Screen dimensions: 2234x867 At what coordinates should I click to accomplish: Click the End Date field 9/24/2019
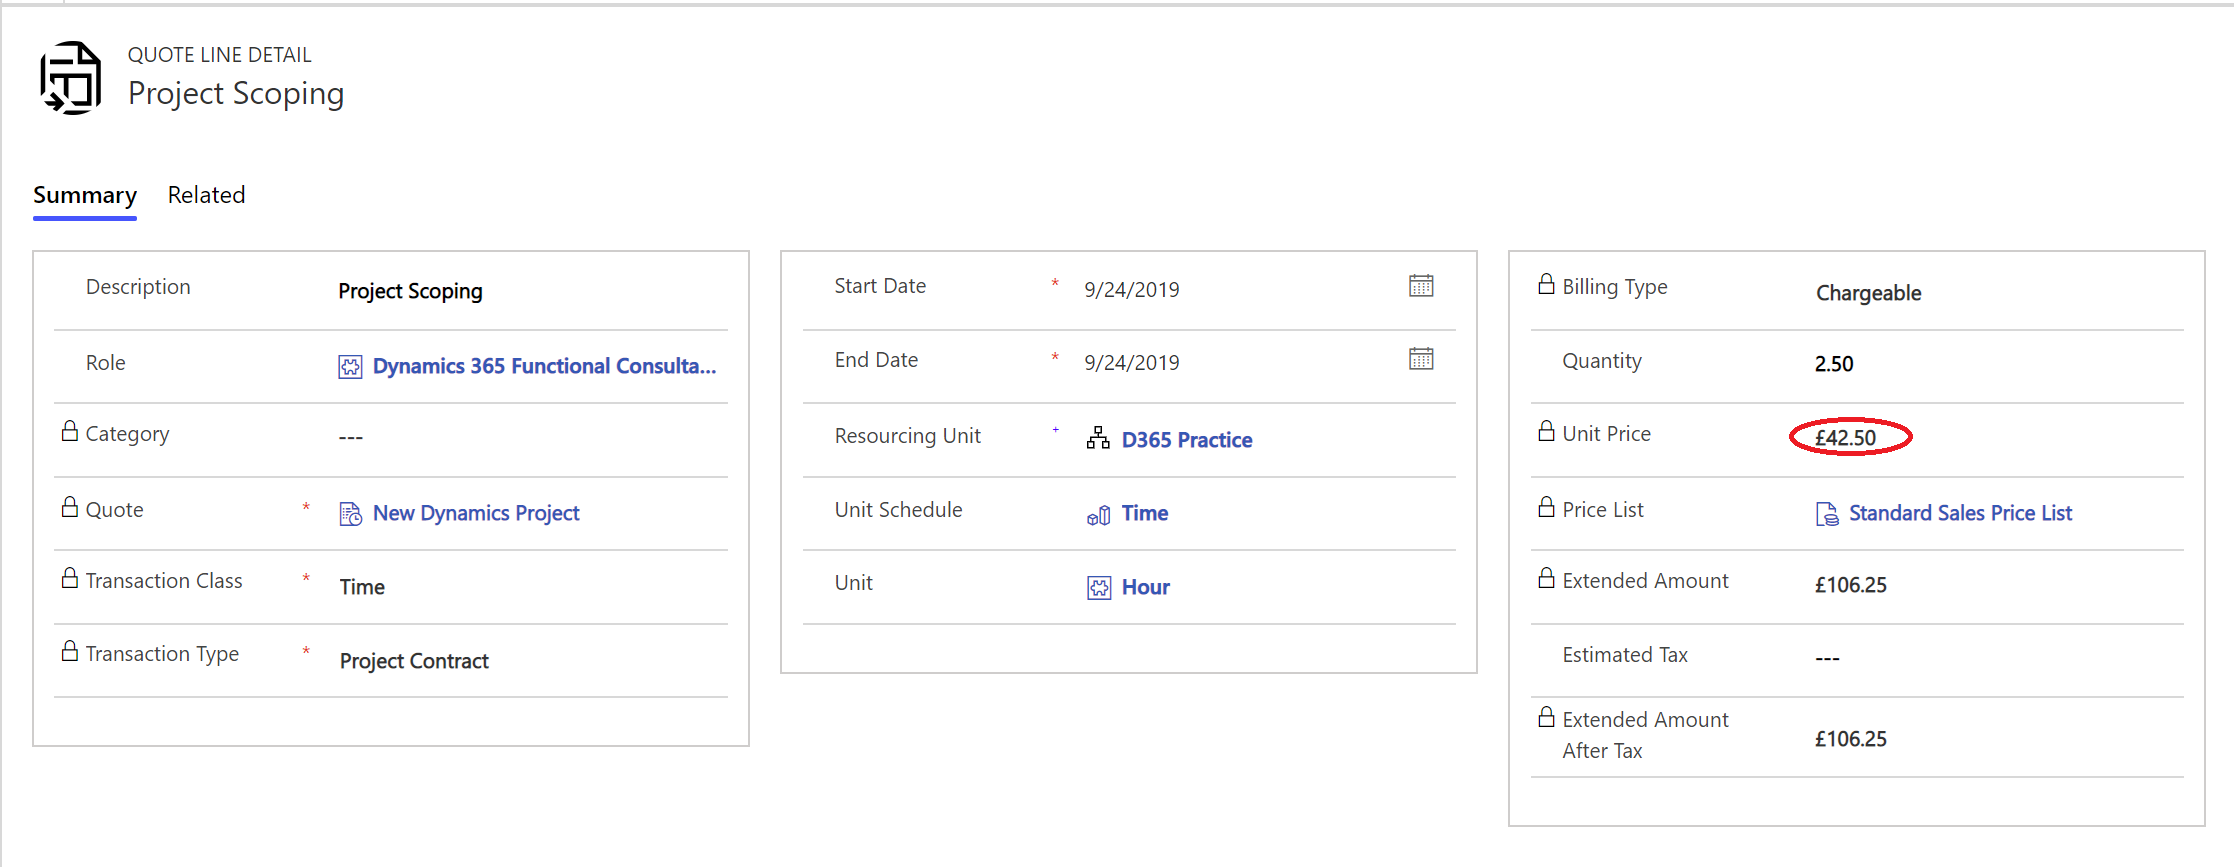pos(1132,363)
